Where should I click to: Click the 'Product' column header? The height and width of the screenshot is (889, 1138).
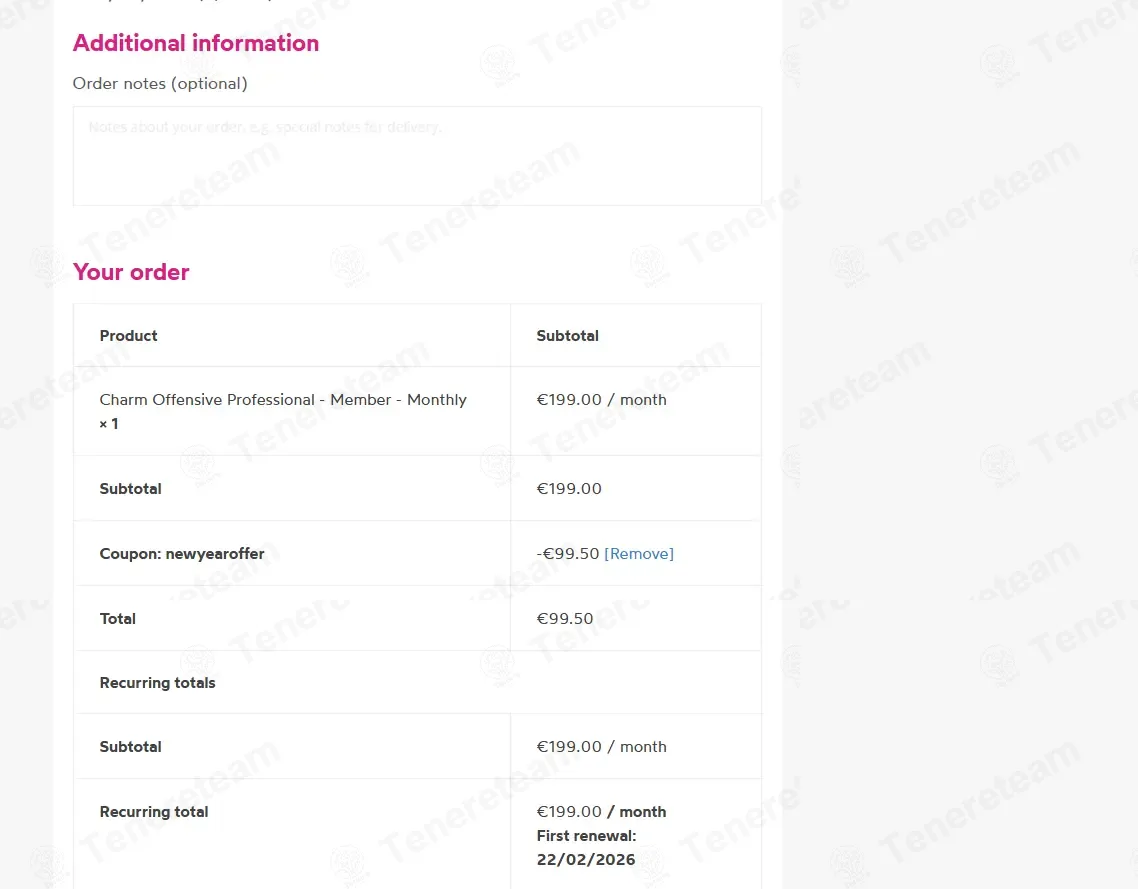128,336
